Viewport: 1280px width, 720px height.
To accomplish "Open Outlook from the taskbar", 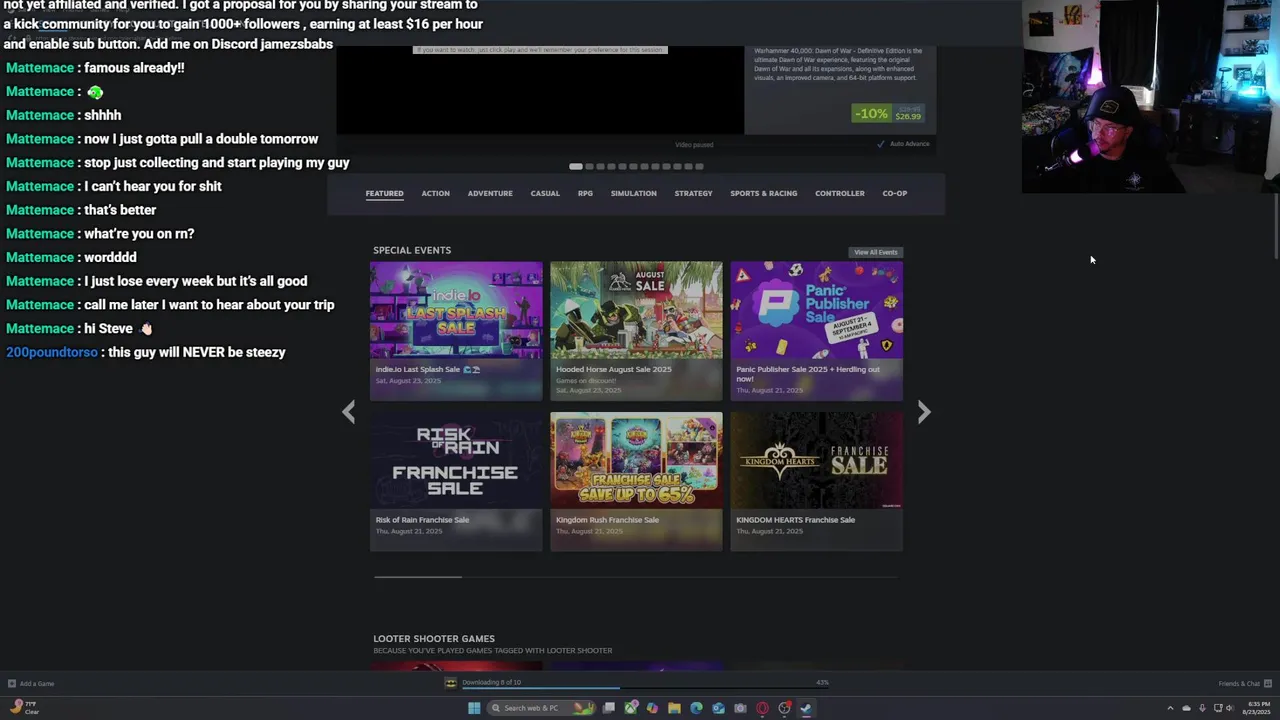I will (x=718, y=708).
